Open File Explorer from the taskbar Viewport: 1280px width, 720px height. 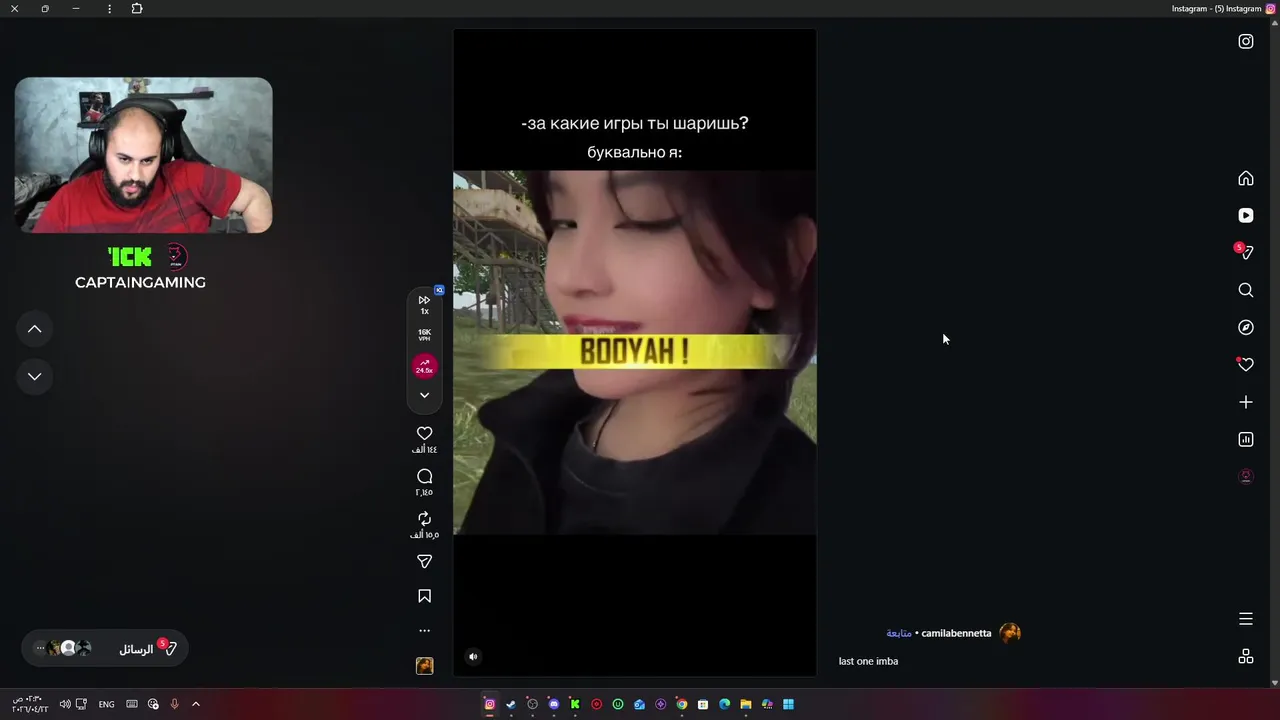coord(746,704)
